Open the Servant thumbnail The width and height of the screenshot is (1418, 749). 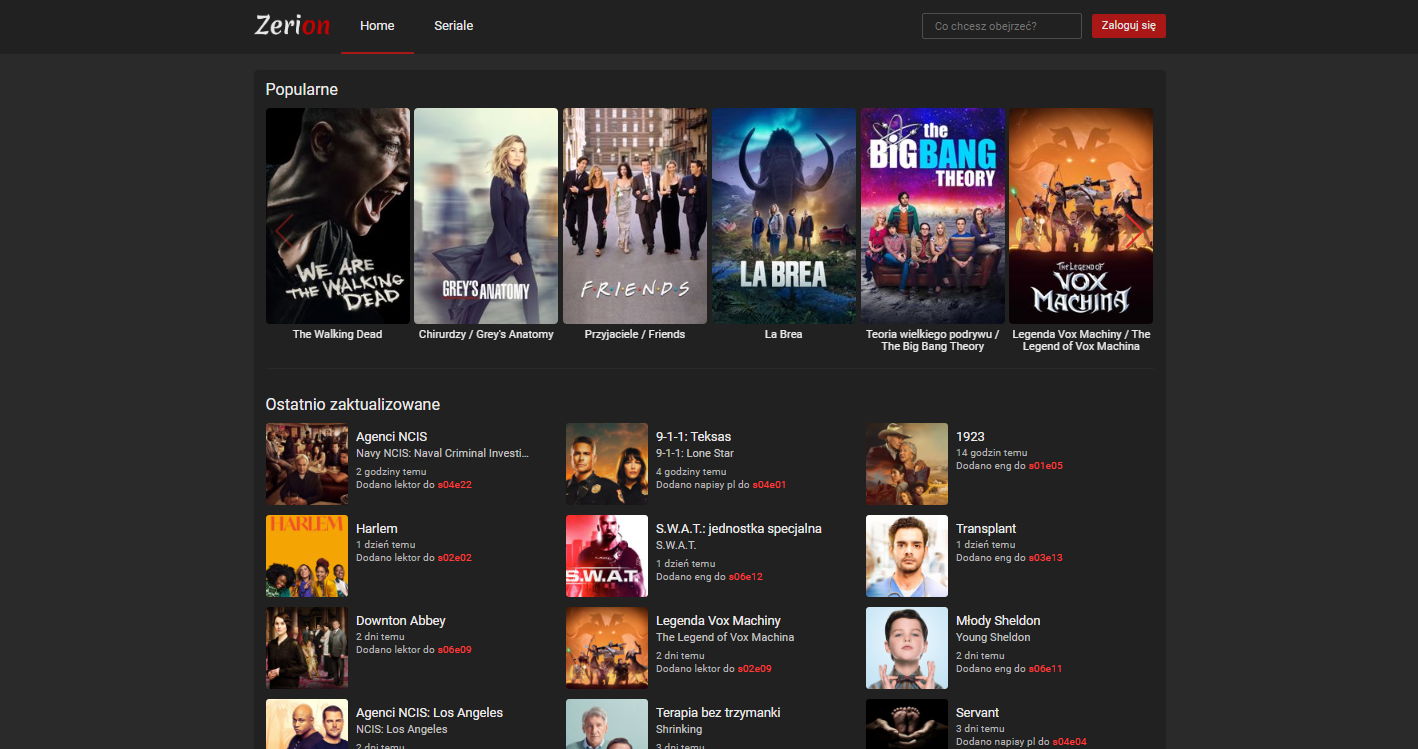pyautogui.click(x=907, y=724)
